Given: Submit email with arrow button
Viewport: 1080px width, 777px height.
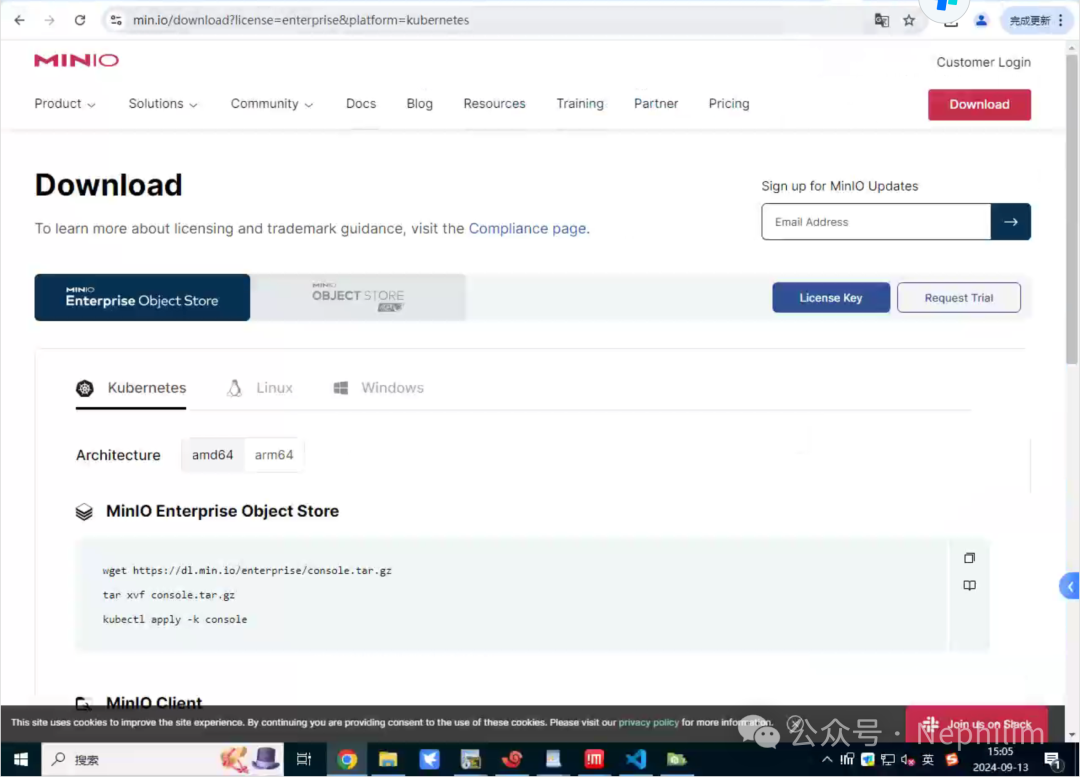Looking at the screenshot, I should coord(1010,222).
